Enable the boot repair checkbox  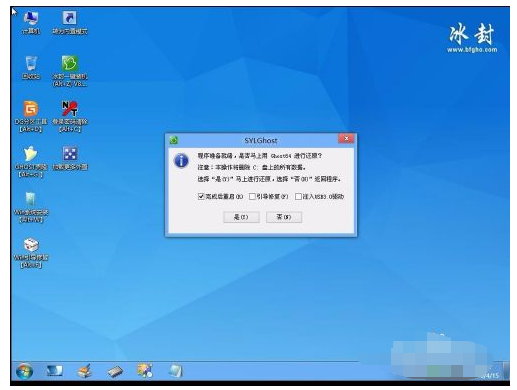[x=252, y=196]
